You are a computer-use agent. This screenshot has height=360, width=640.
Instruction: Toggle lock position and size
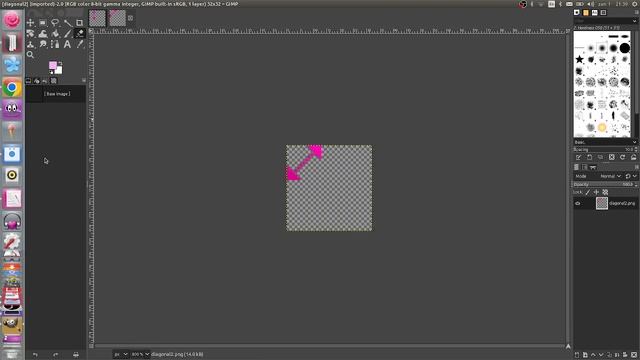[596, 192]
